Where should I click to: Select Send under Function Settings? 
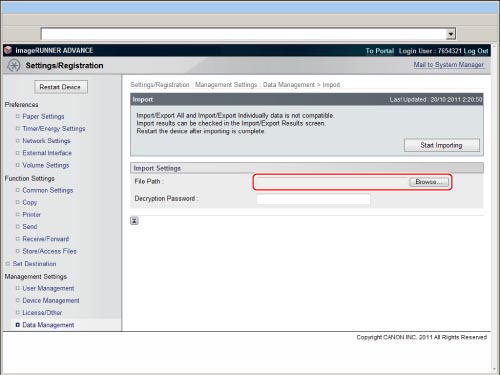[x=30, y=227]
